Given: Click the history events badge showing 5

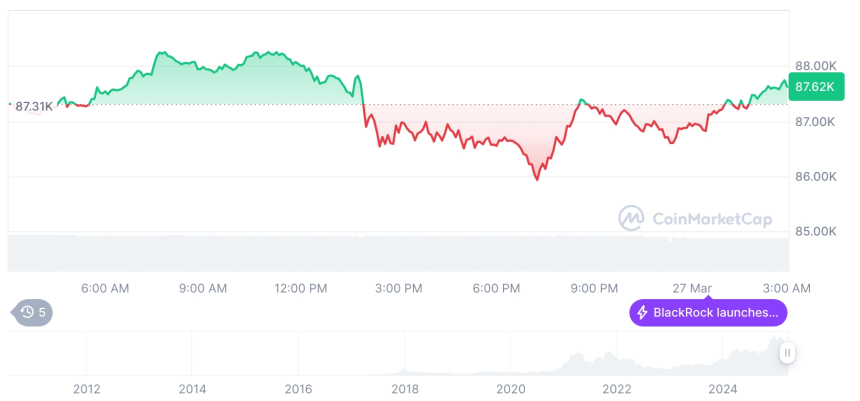Looking at the screenshot, I should (x=34, y=312).
